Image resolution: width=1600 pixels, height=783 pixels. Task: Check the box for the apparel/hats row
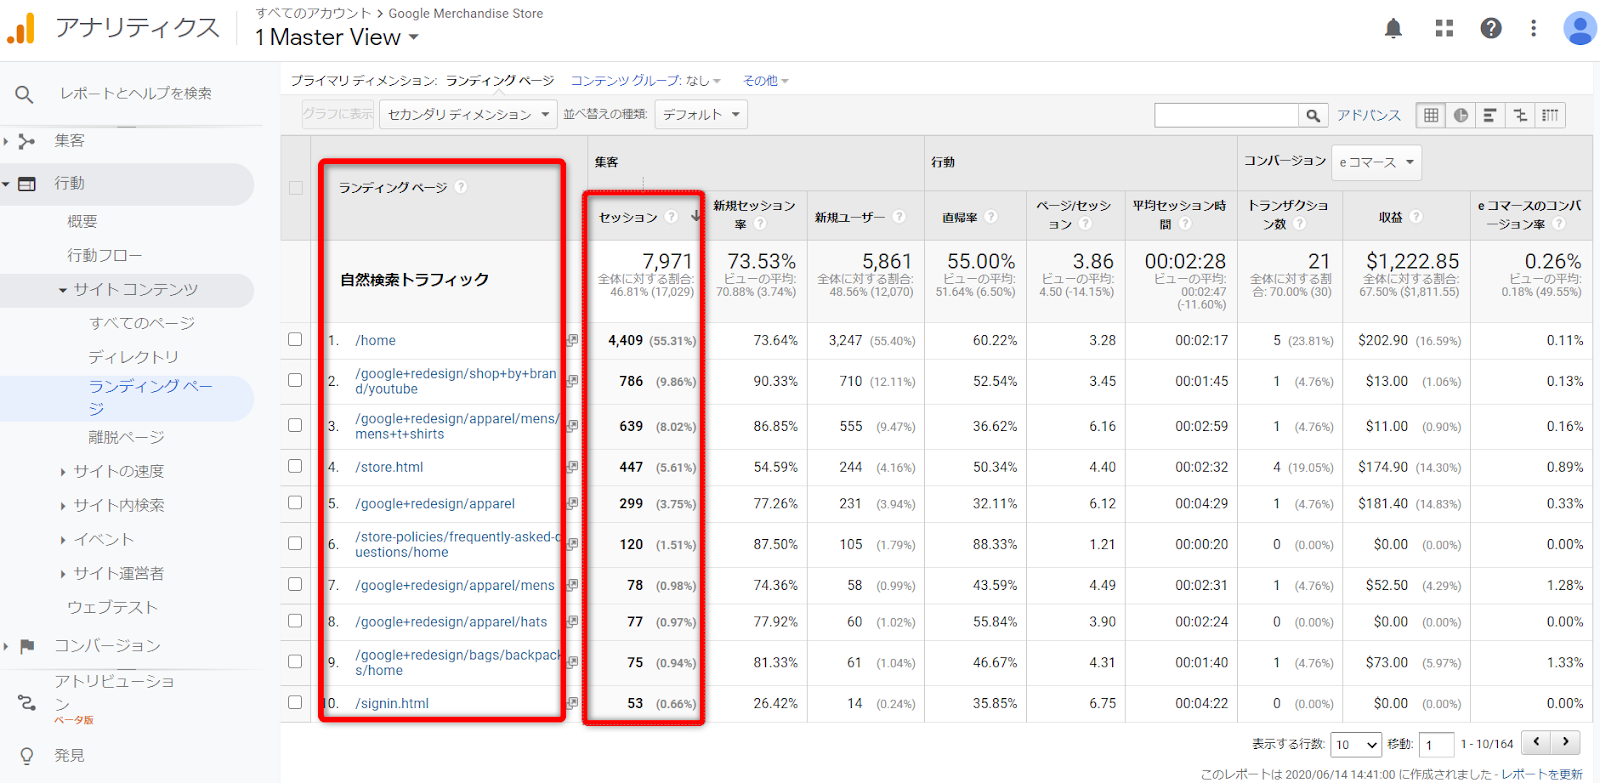pyautogui.click(x=295, y=621)
